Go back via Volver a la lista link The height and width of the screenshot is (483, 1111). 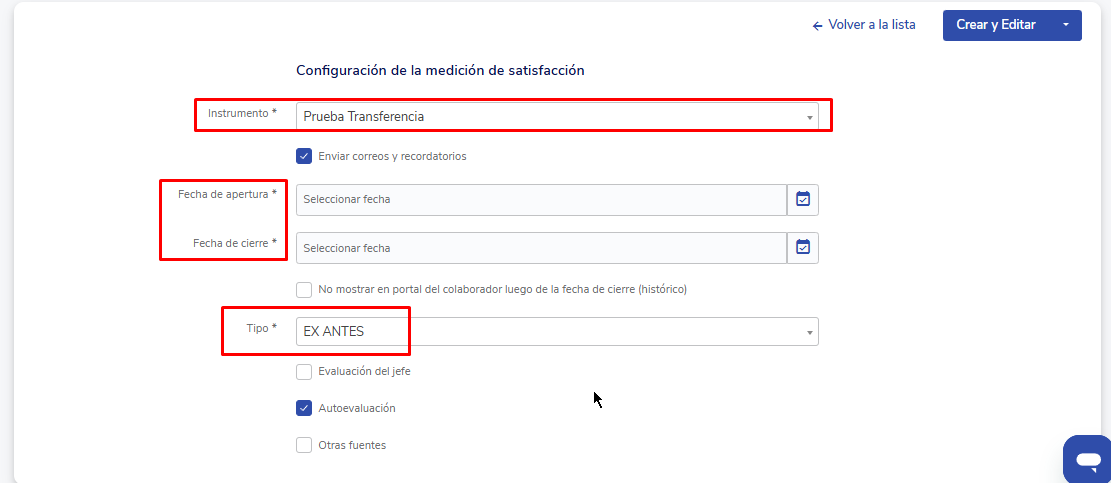click(x=871, y=25)
